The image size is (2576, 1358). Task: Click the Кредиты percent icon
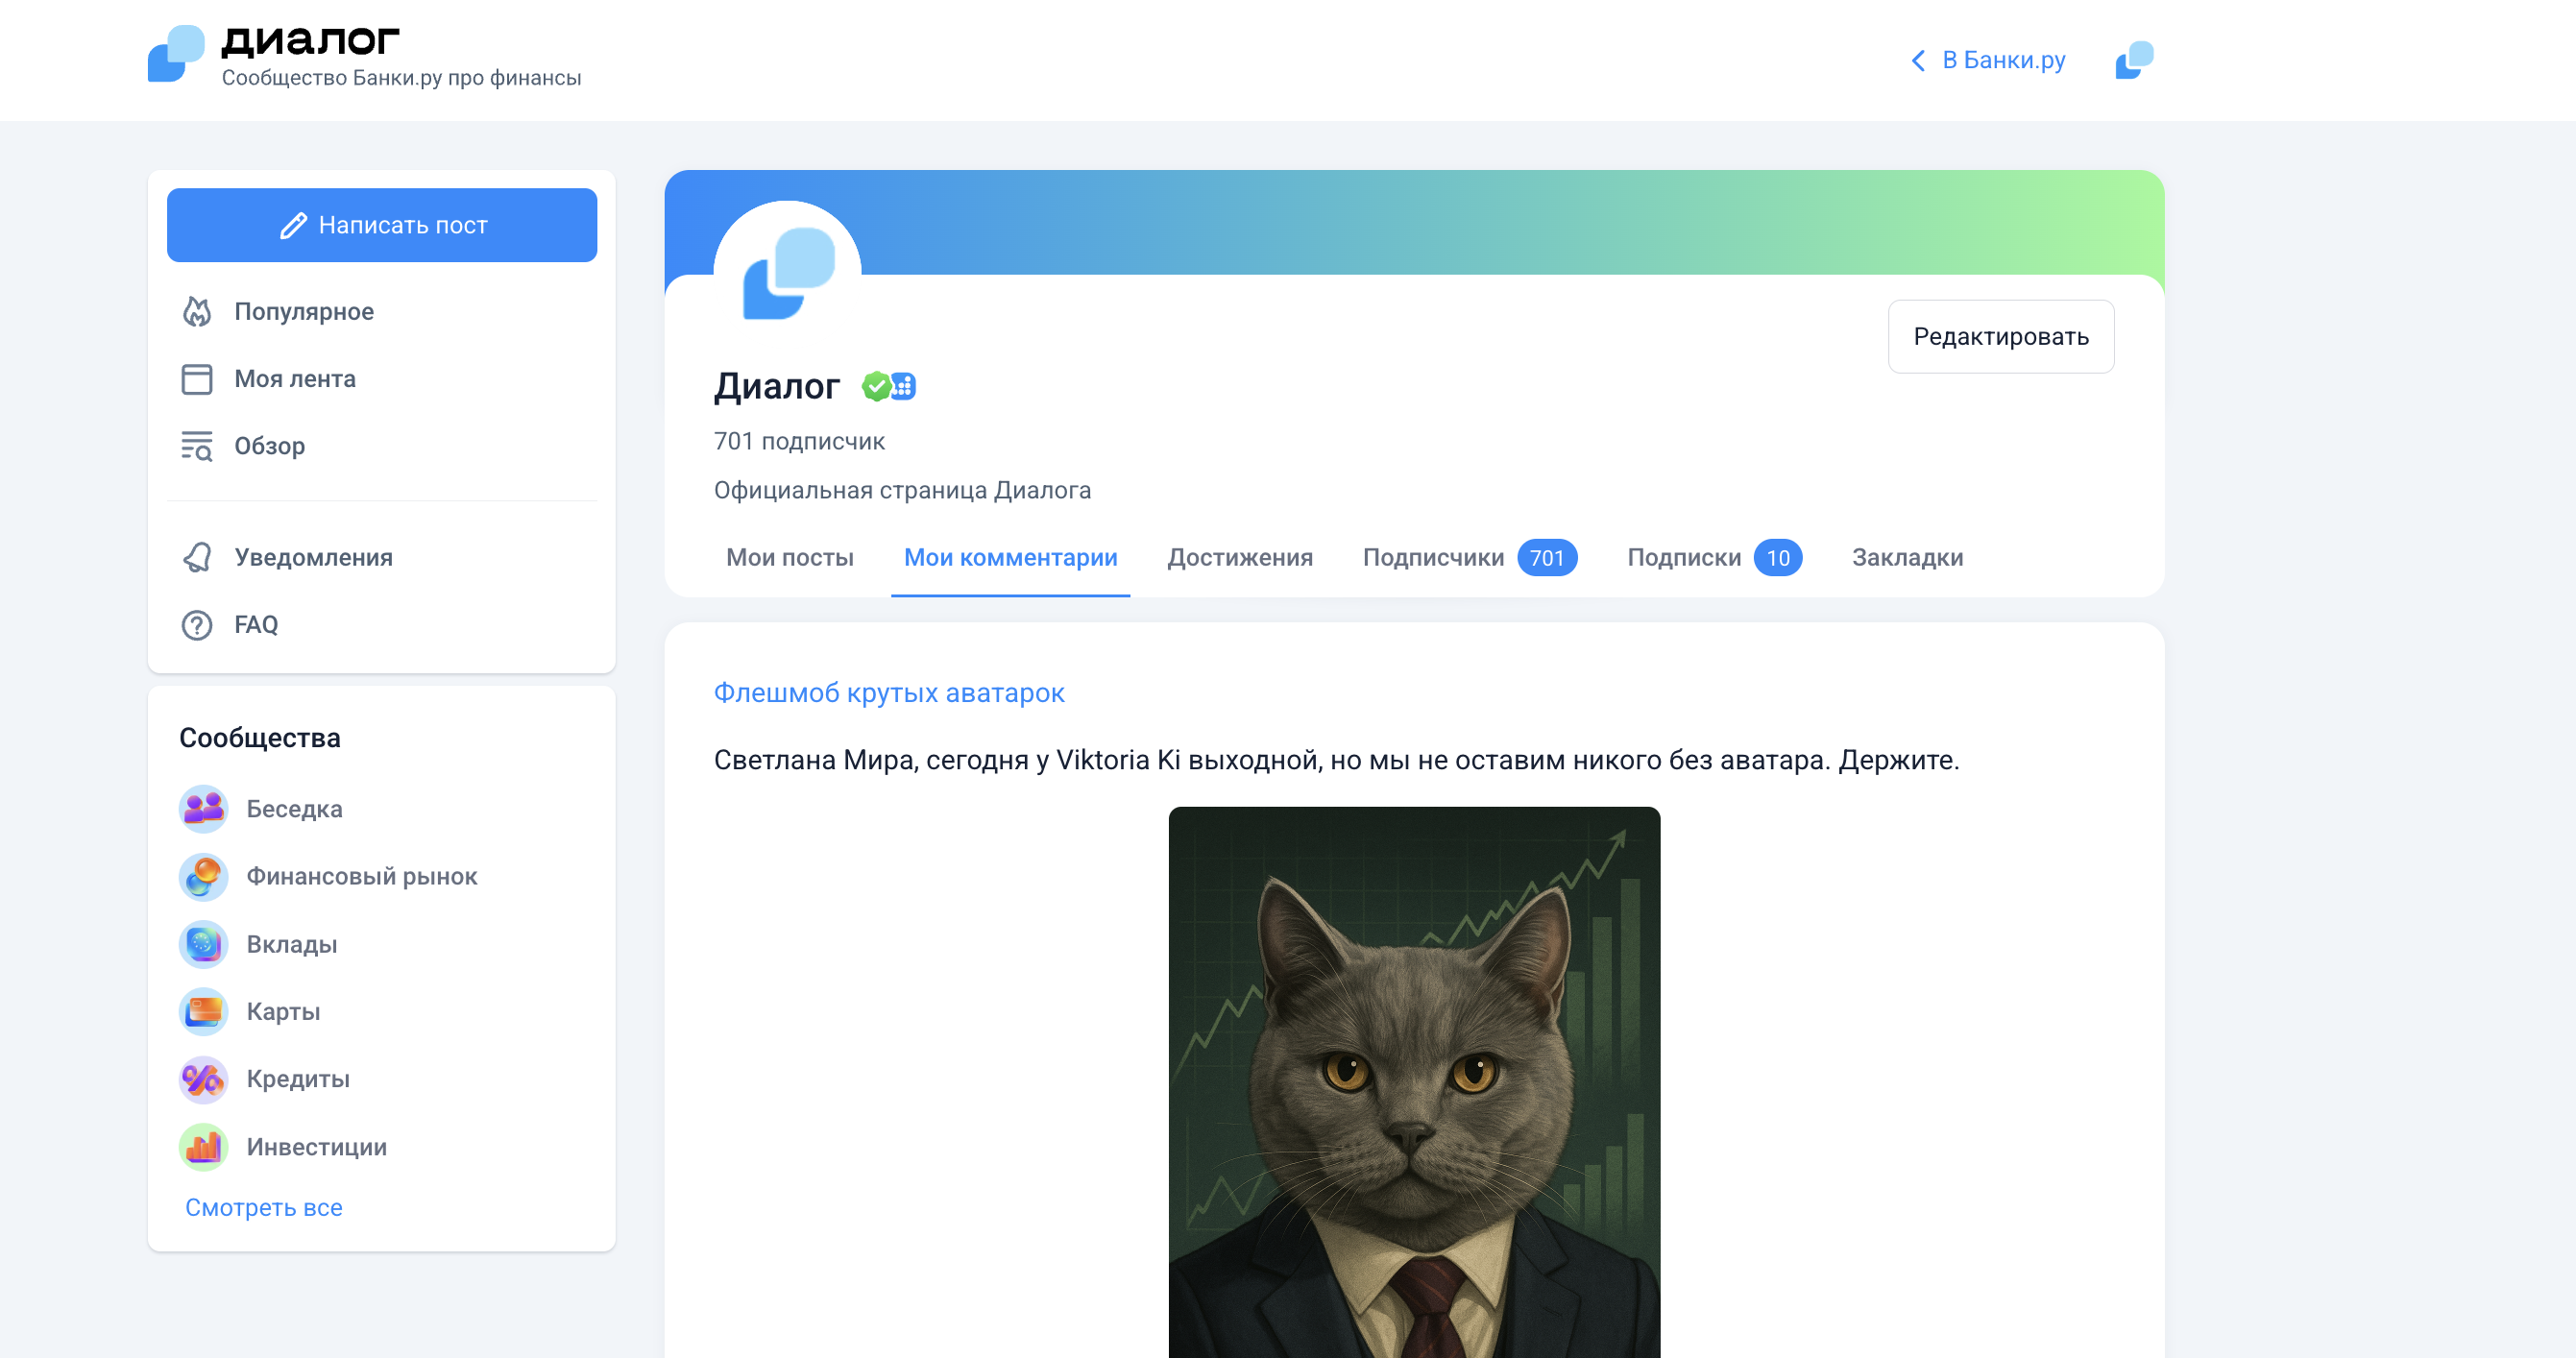click(204, 1080)
